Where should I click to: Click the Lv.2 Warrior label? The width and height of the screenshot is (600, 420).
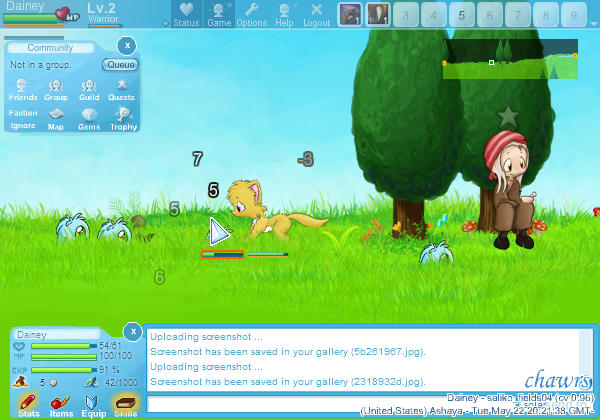(103, 13)
